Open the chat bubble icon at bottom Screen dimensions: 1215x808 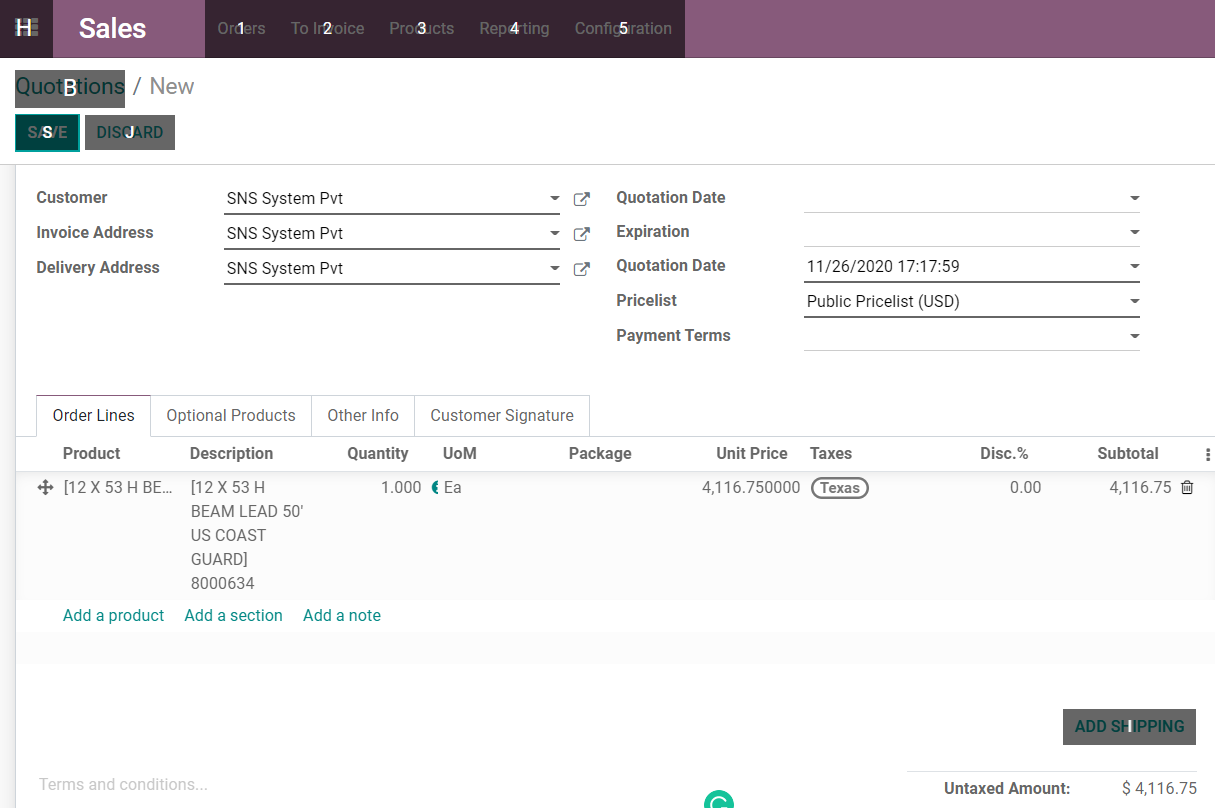click(718, 801)
